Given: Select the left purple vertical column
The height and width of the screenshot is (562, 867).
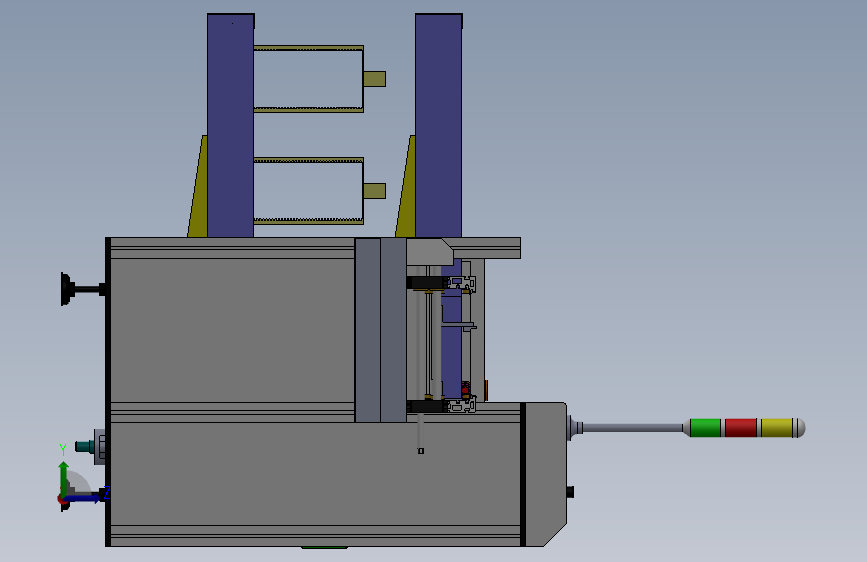Looking at the screenshot, I should pyautogui.click(x=231, y=126).
